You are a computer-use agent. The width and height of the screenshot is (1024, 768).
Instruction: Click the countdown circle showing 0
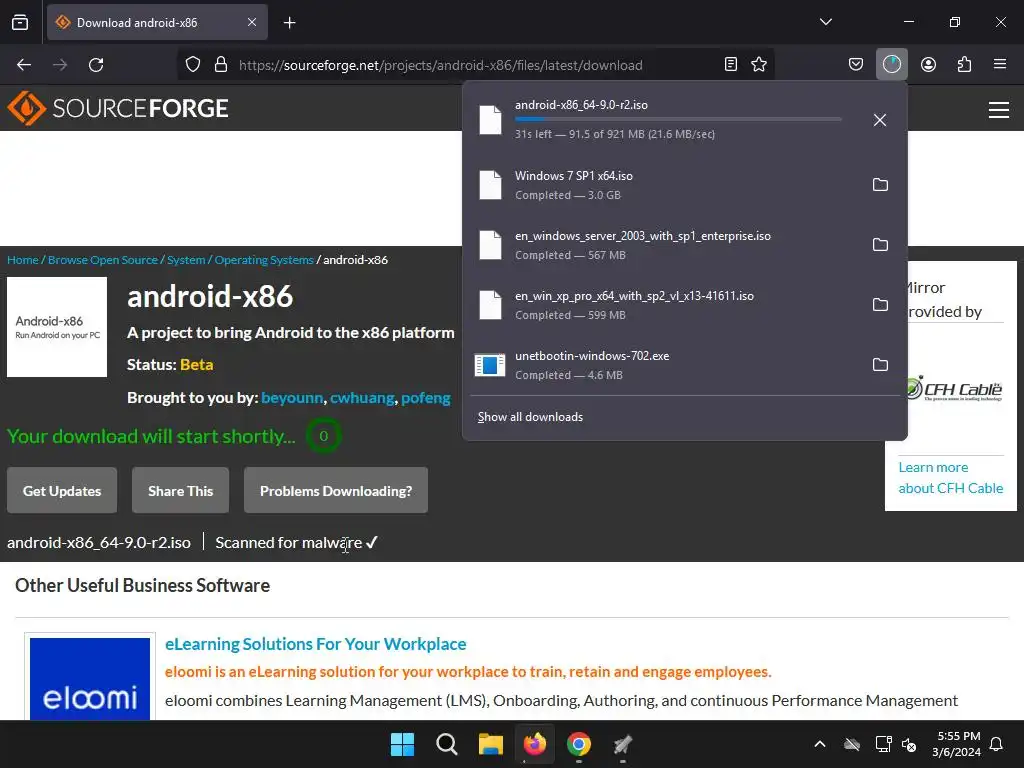pos(323,436)
